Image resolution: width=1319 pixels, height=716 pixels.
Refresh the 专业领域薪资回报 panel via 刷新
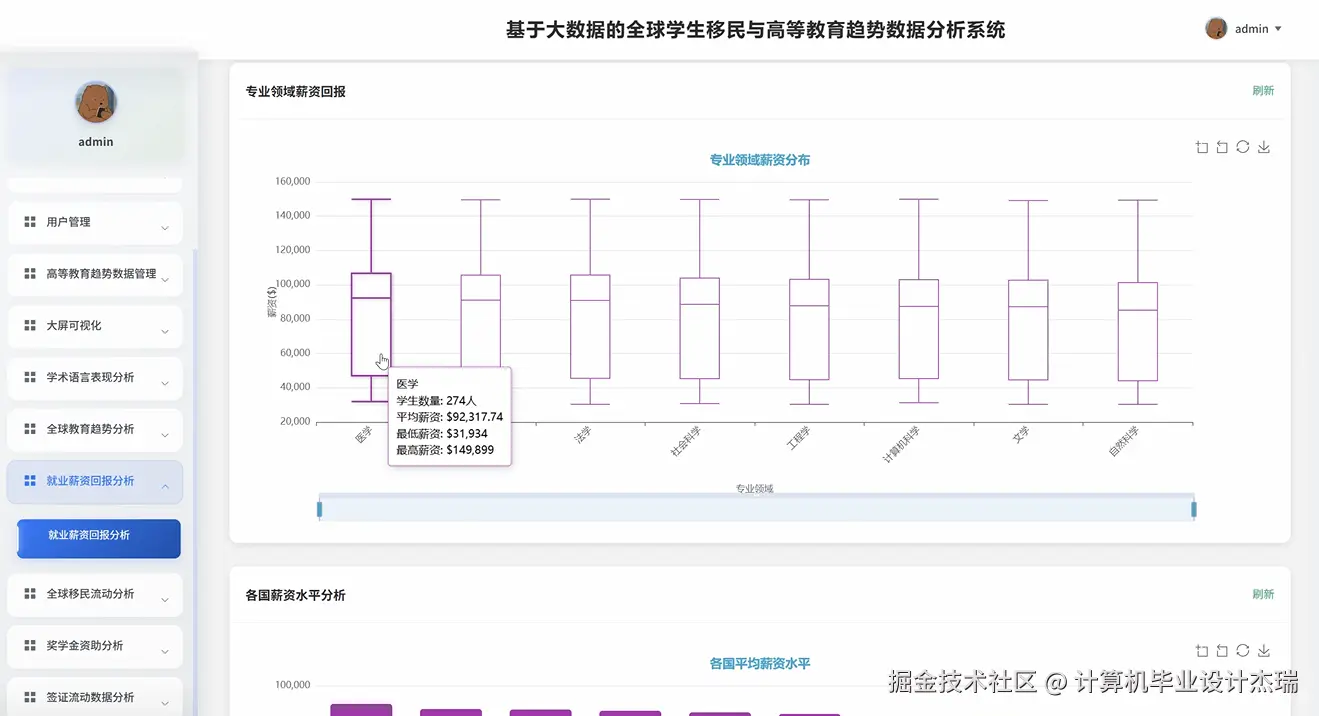1263,91
